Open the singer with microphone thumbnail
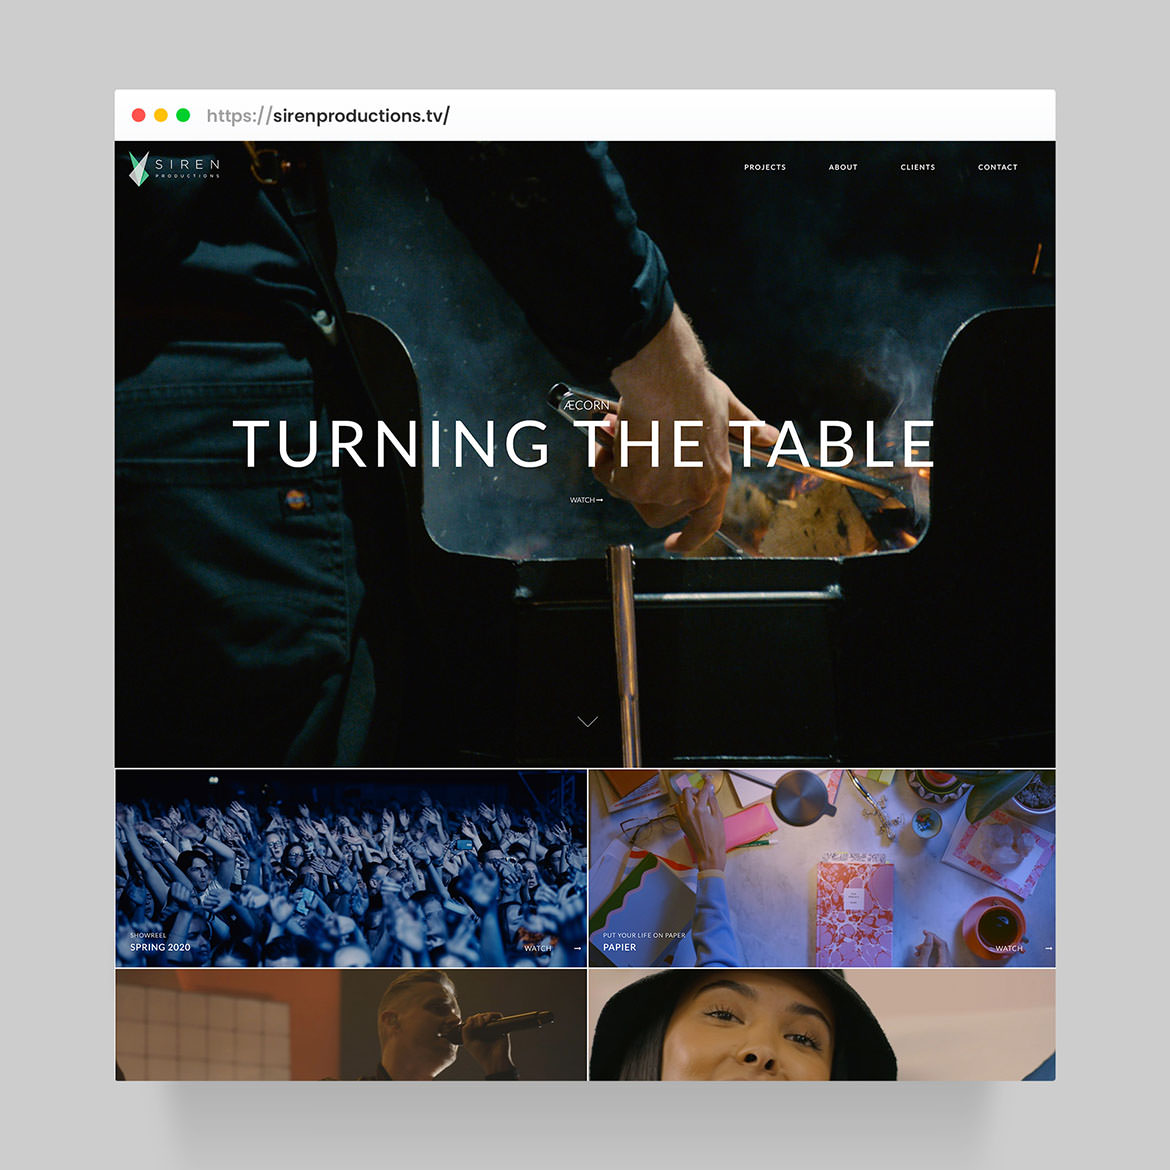1170x1170 pixels. tap(350, 1024)
